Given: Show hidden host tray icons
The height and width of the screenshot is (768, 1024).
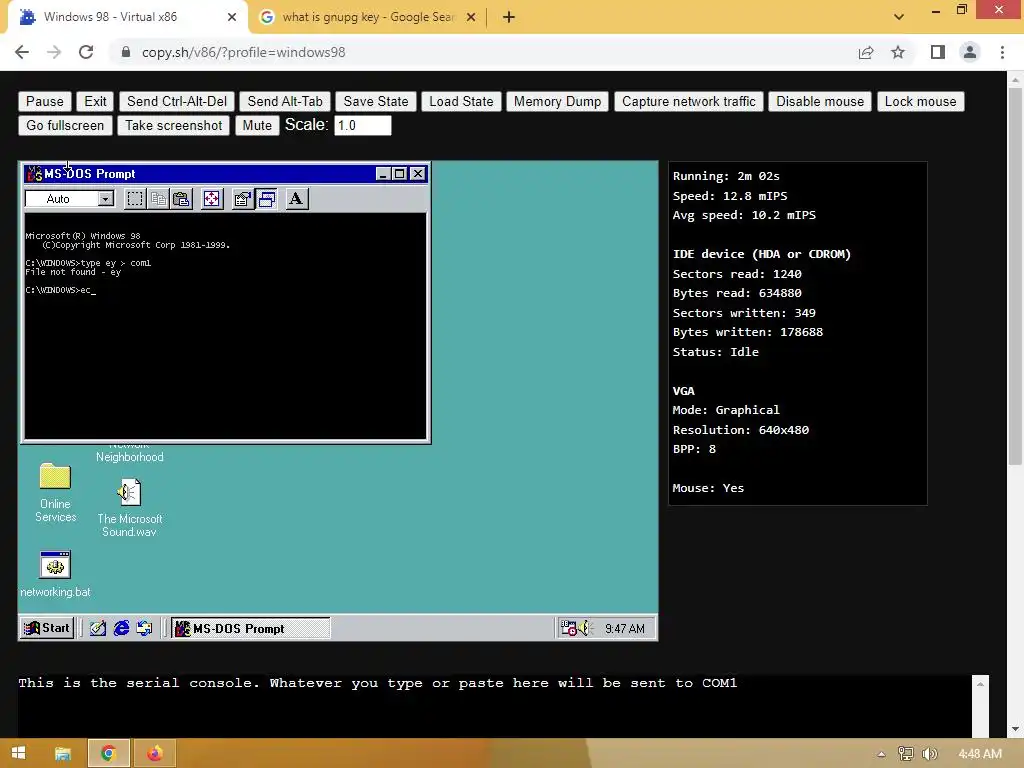Looking at the screenshot, I should (881, 754).
